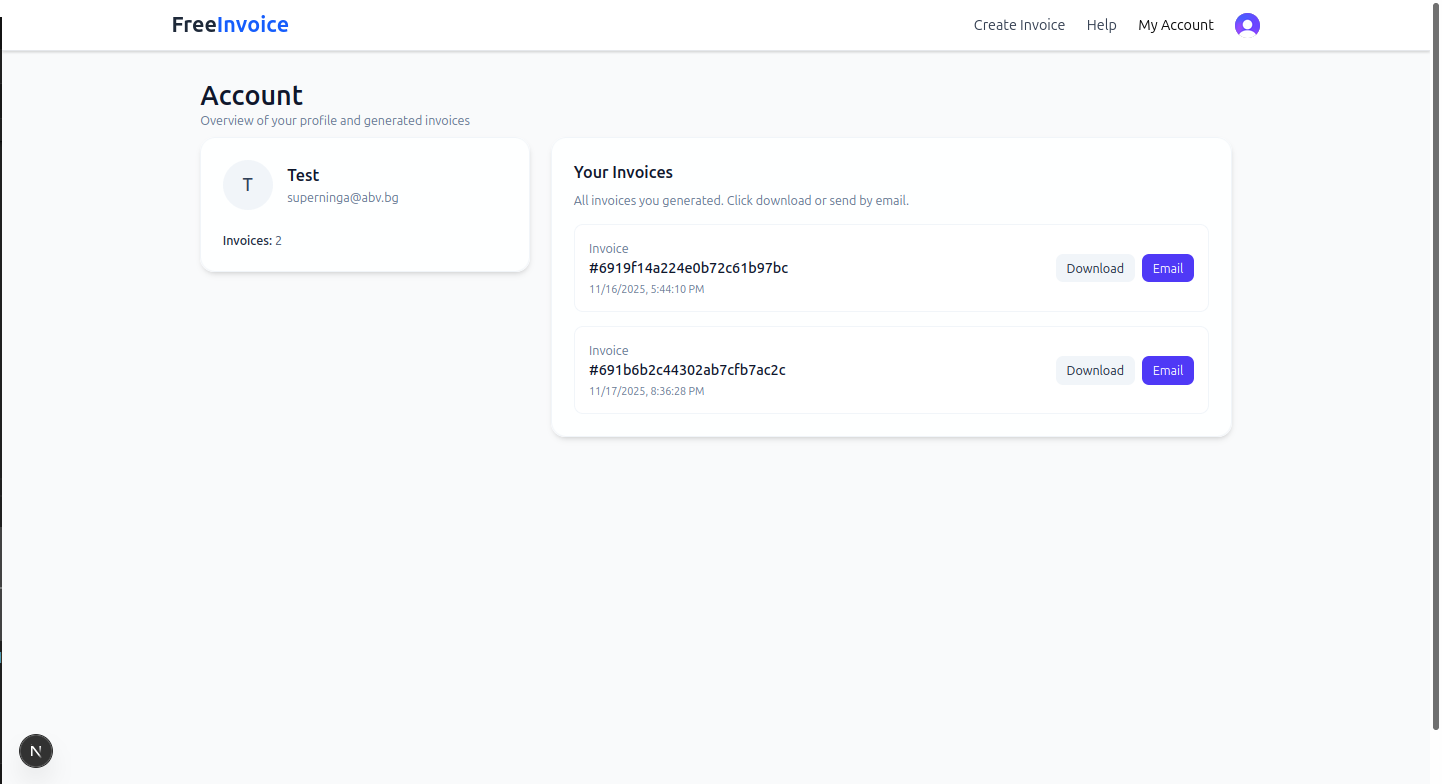Open the dark circle icon at bottom left

36,751
